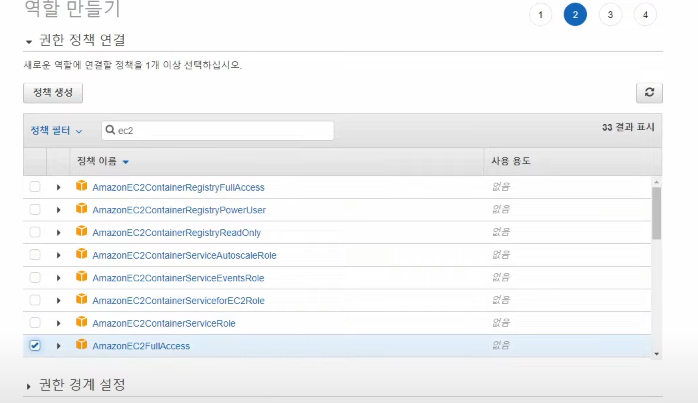The width and height of the screenshot is (698, 403).
Task: Click policy box icon for AmazonEC2ContainerRegistryFullAccess
Action: click(x=81, y=186)
